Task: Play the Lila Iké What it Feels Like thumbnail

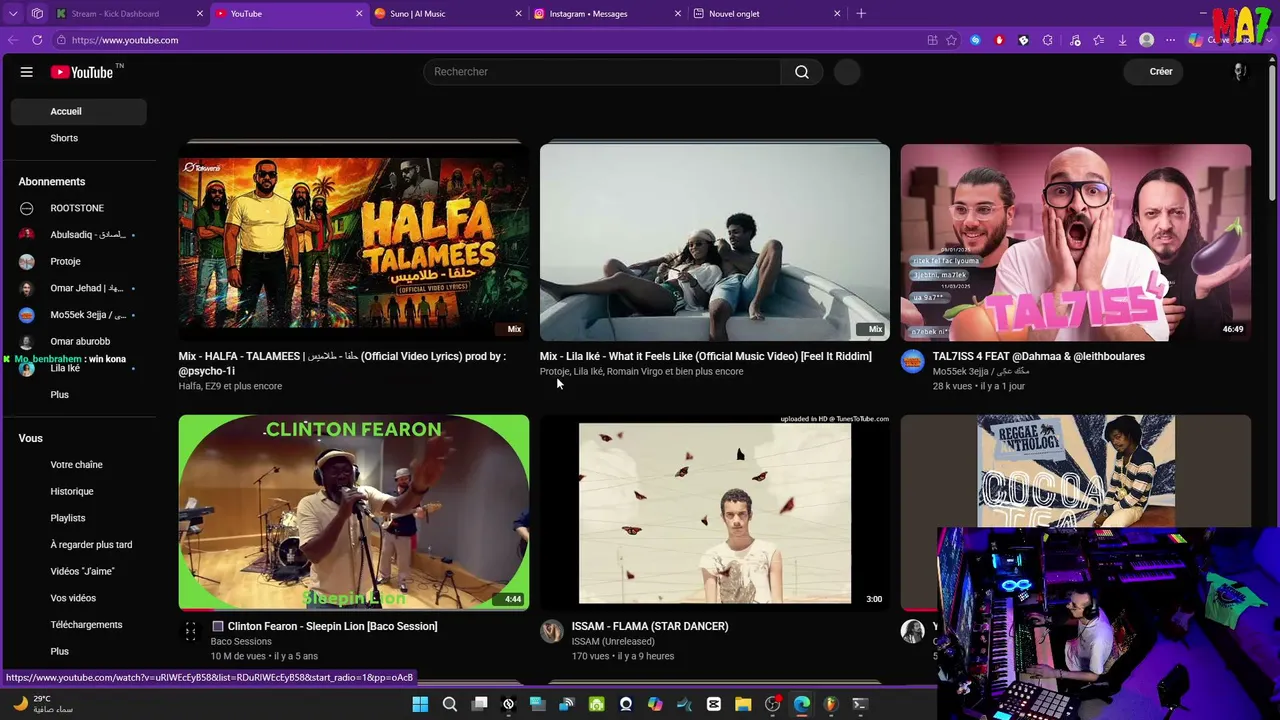Action: tap(715, 243)
